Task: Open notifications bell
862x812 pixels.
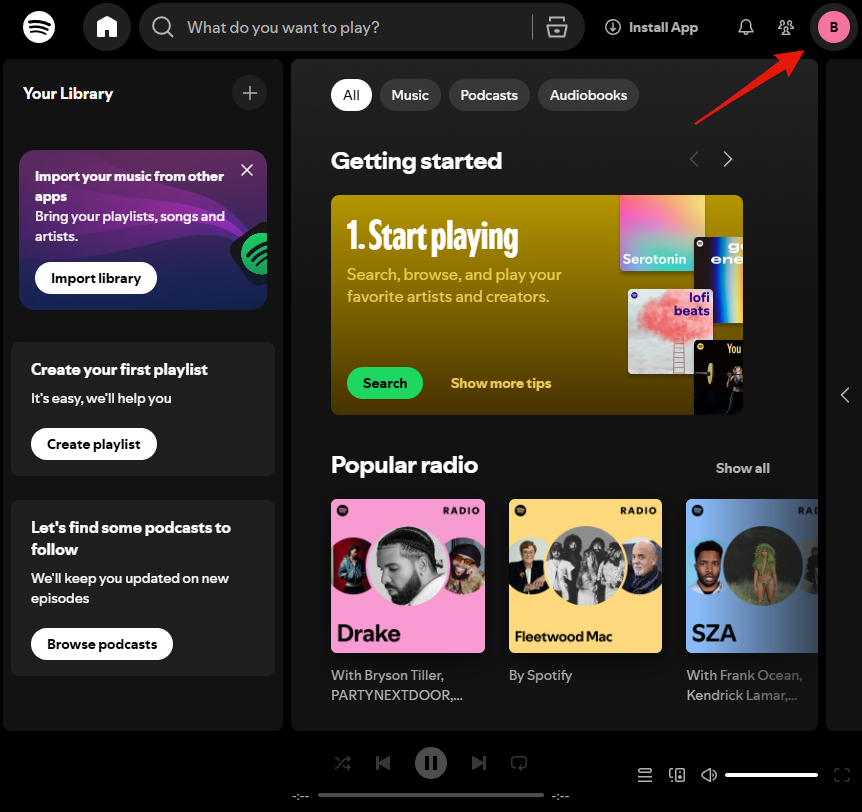Action: click(745, 27)
